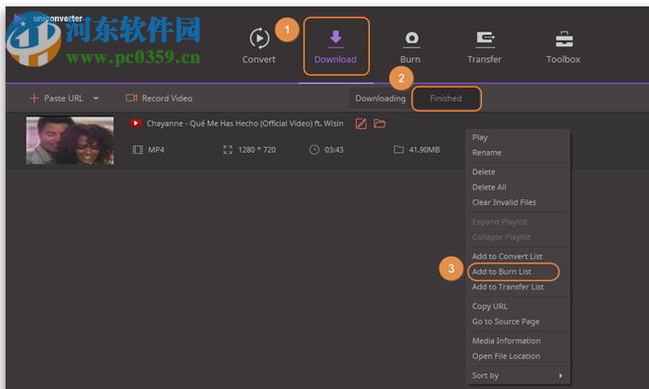Open the Burn section
The image size is (649, 389).
(x=411, y=47)
